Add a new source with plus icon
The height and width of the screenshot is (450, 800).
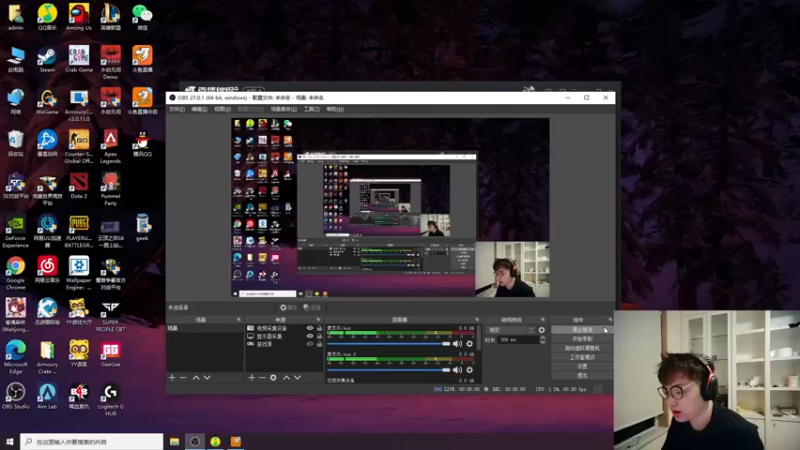252,378
